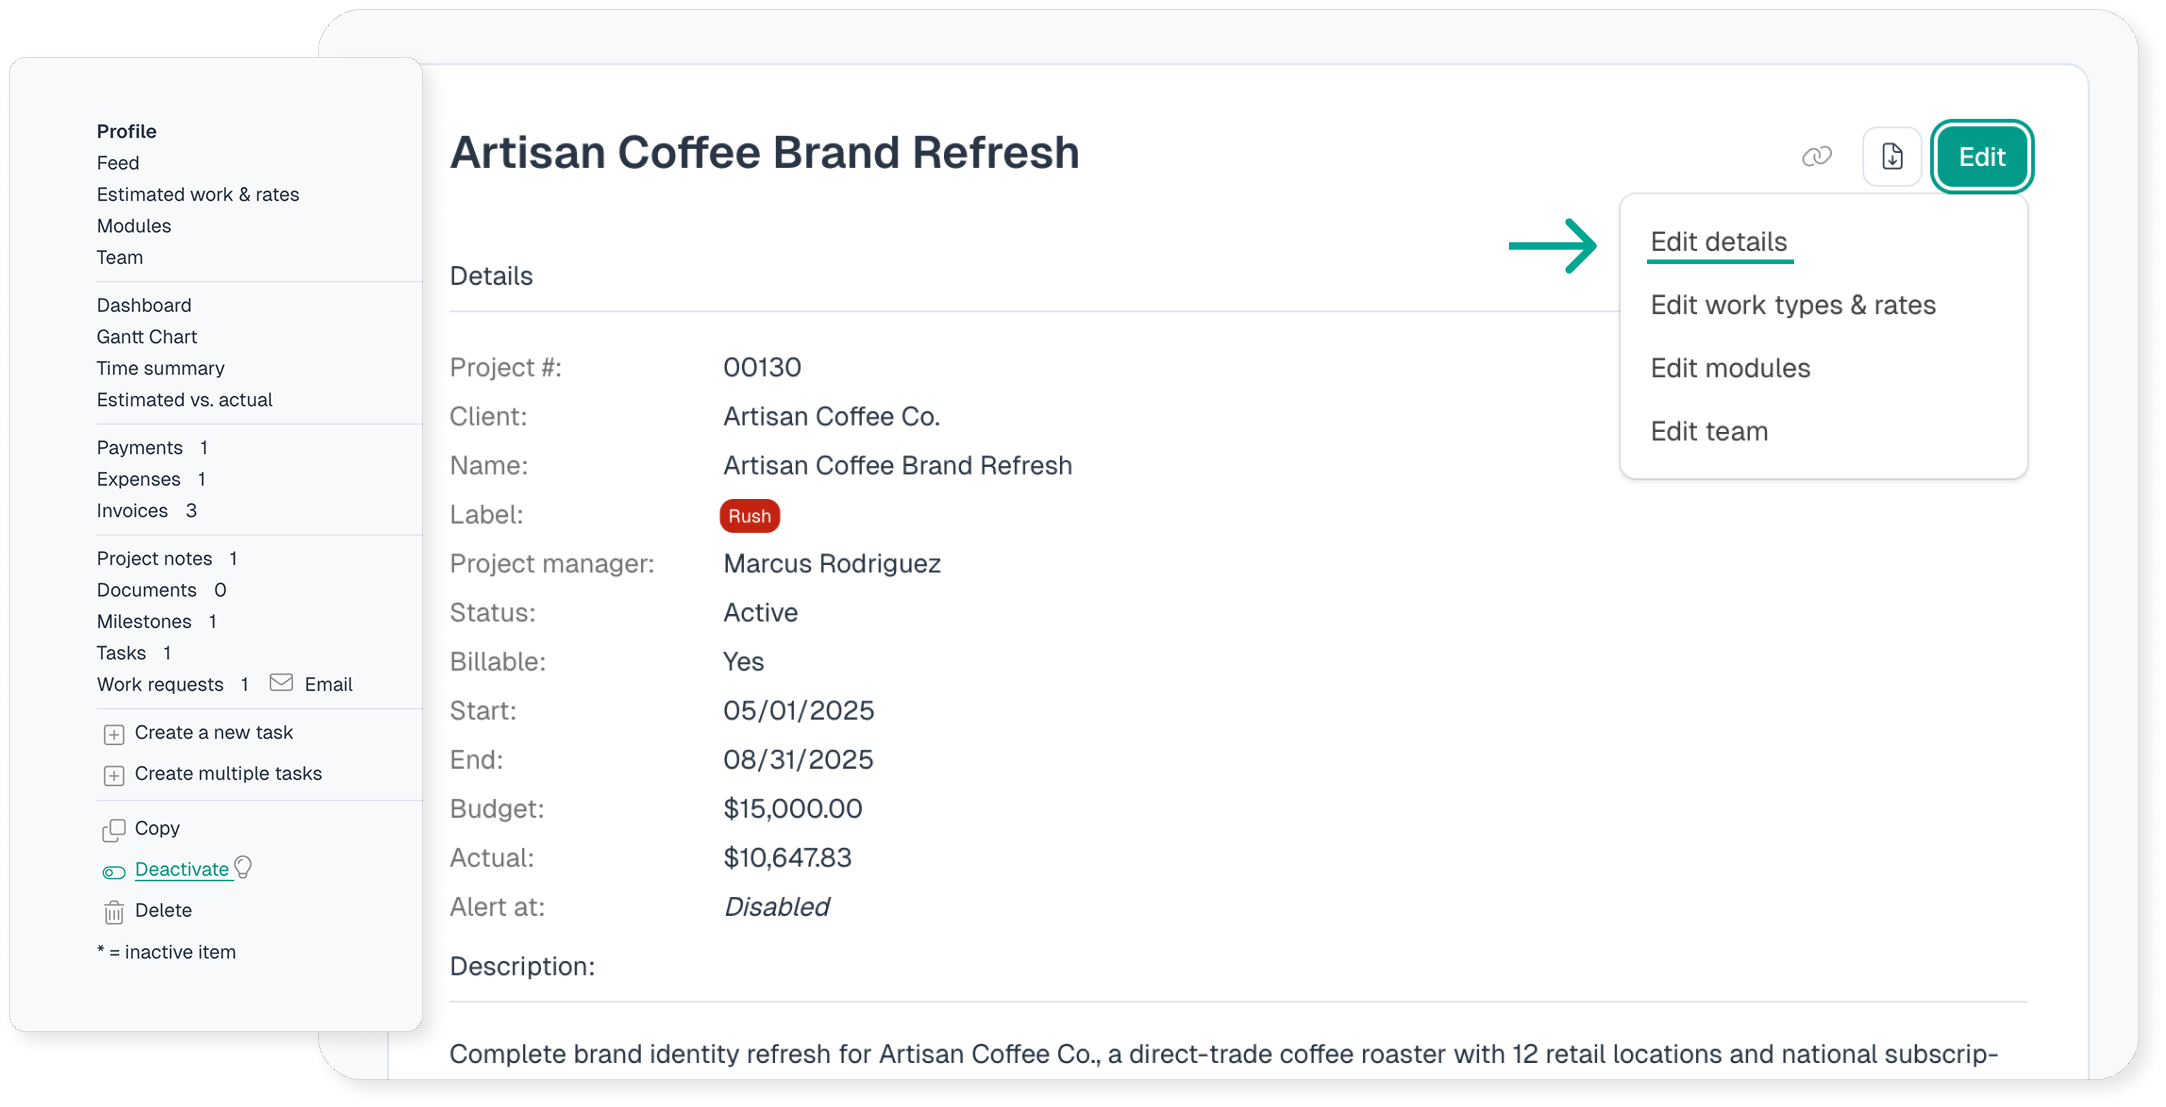This screenshot has height=1107, width=2166.
Task: Open the Edit dropdown button
Action: (x=1981, y=157)
